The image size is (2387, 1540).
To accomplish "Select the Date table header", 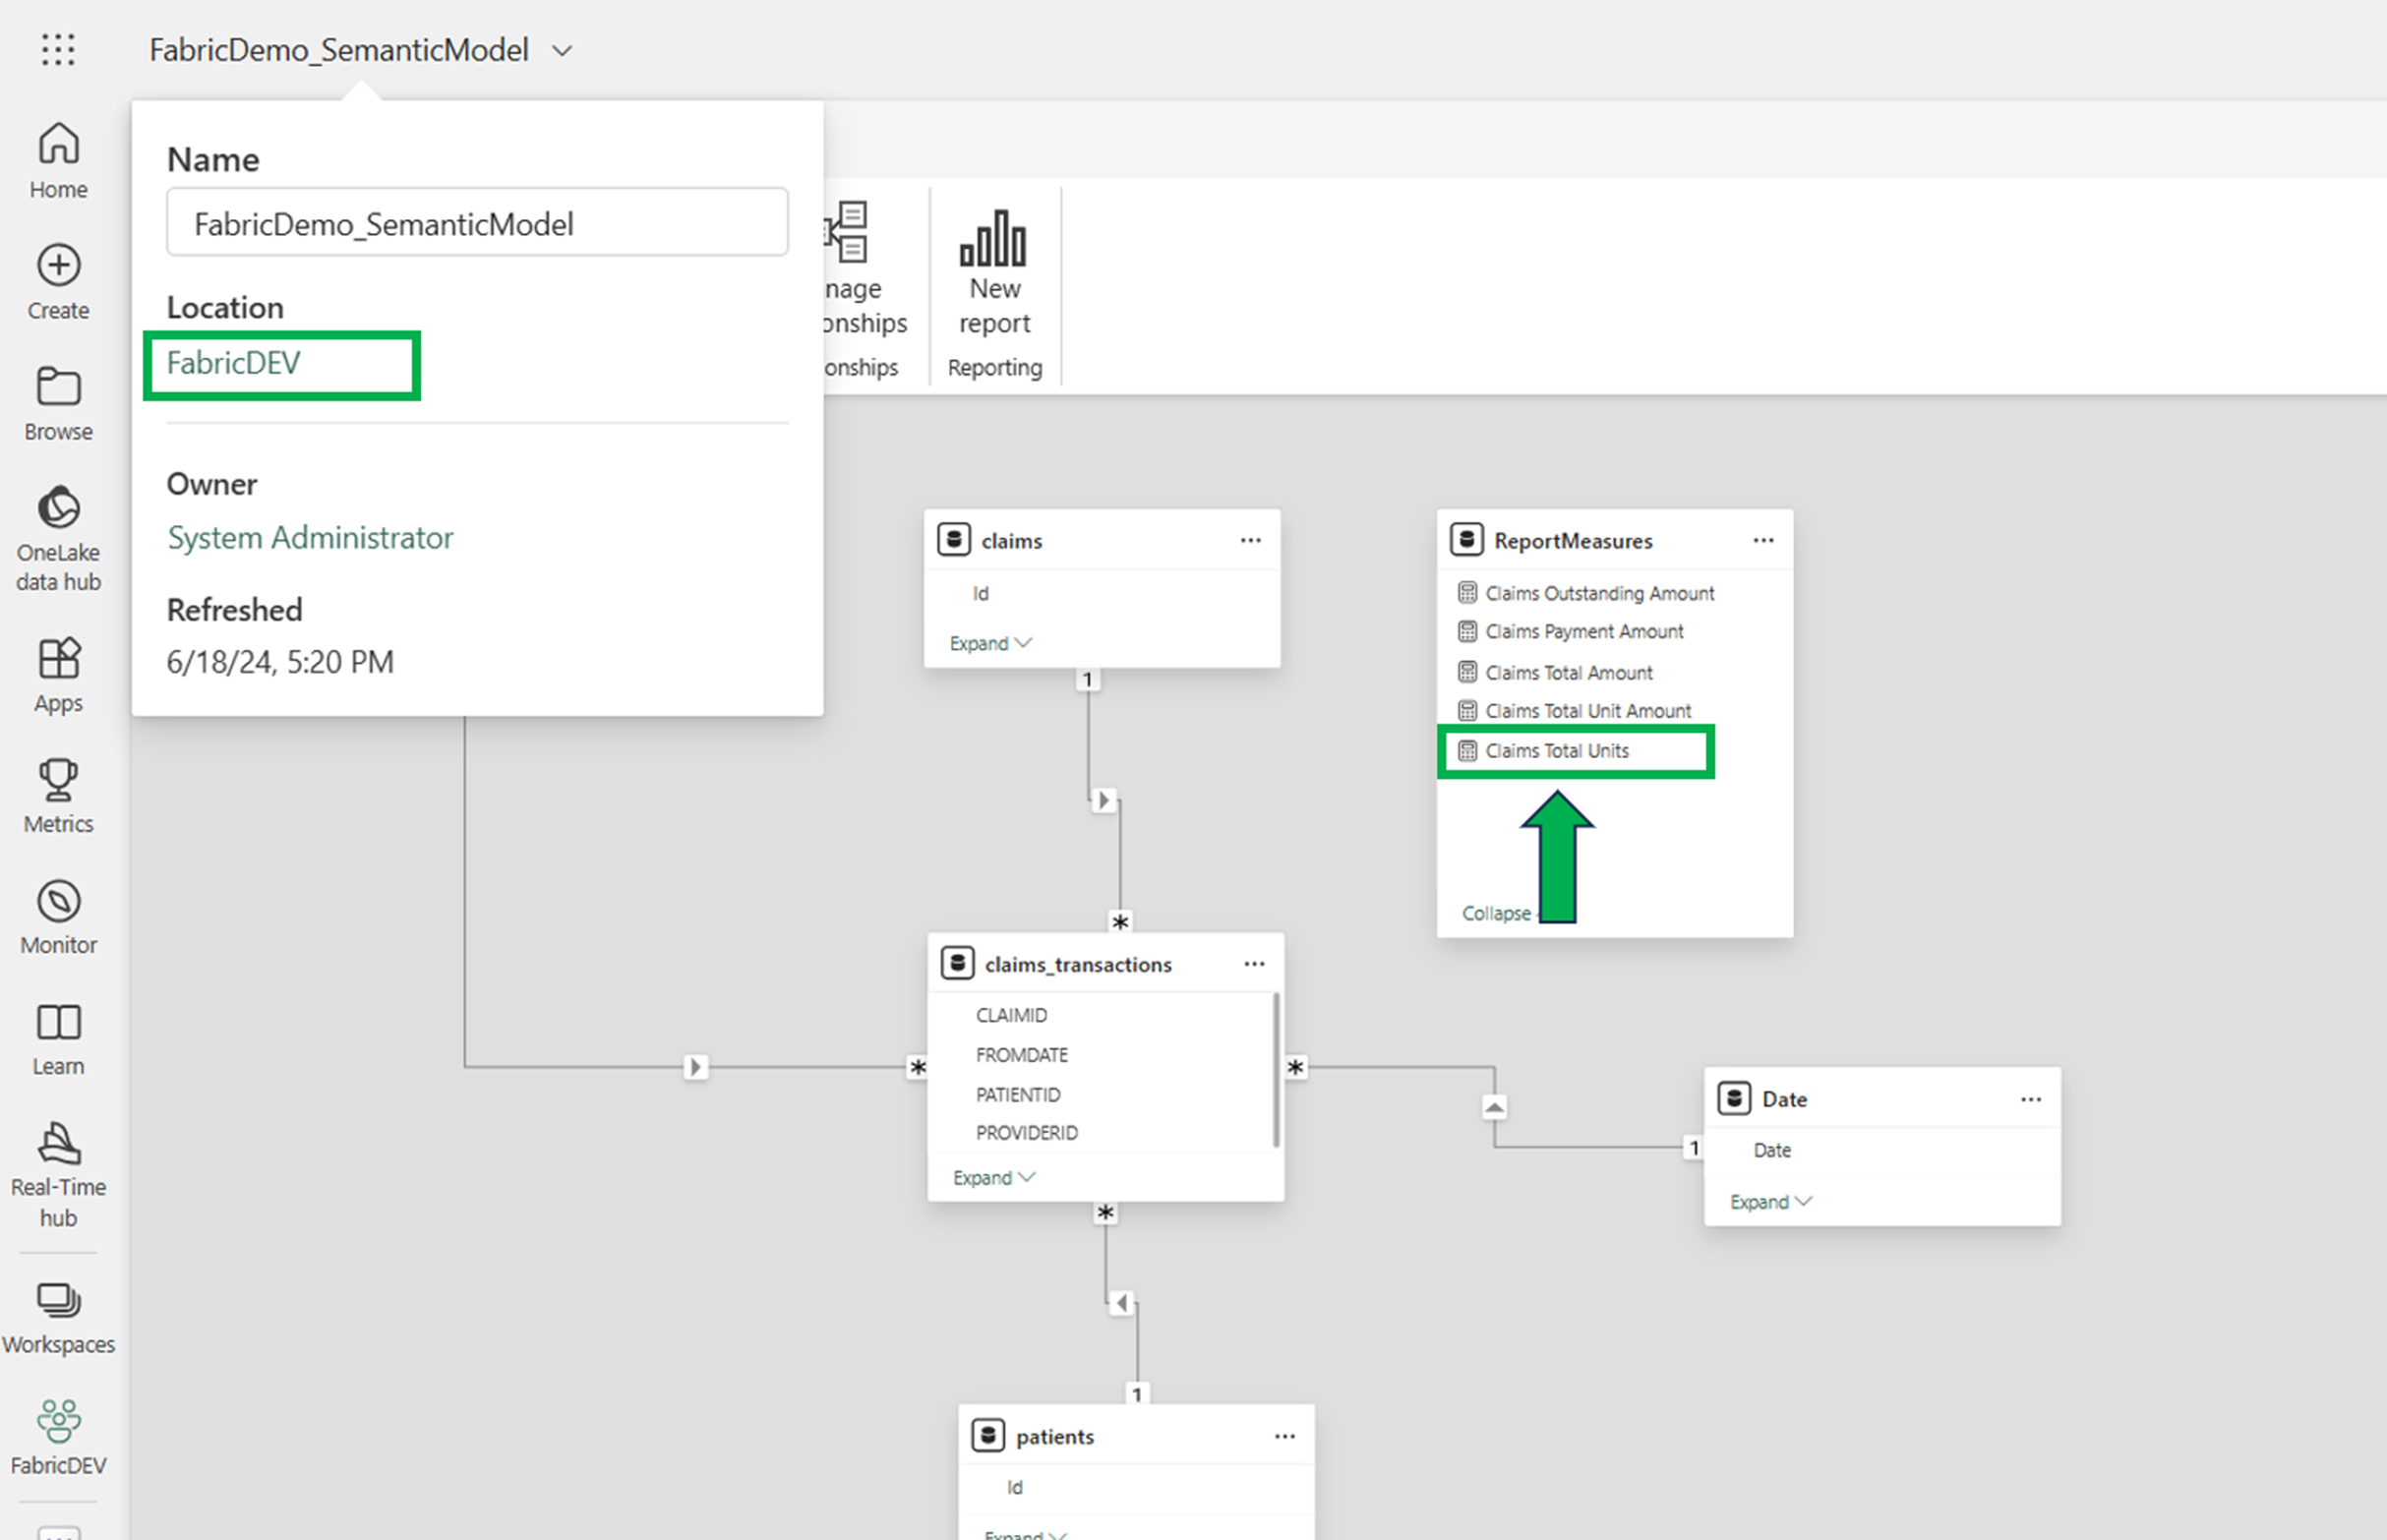I will point(1882,1099).
